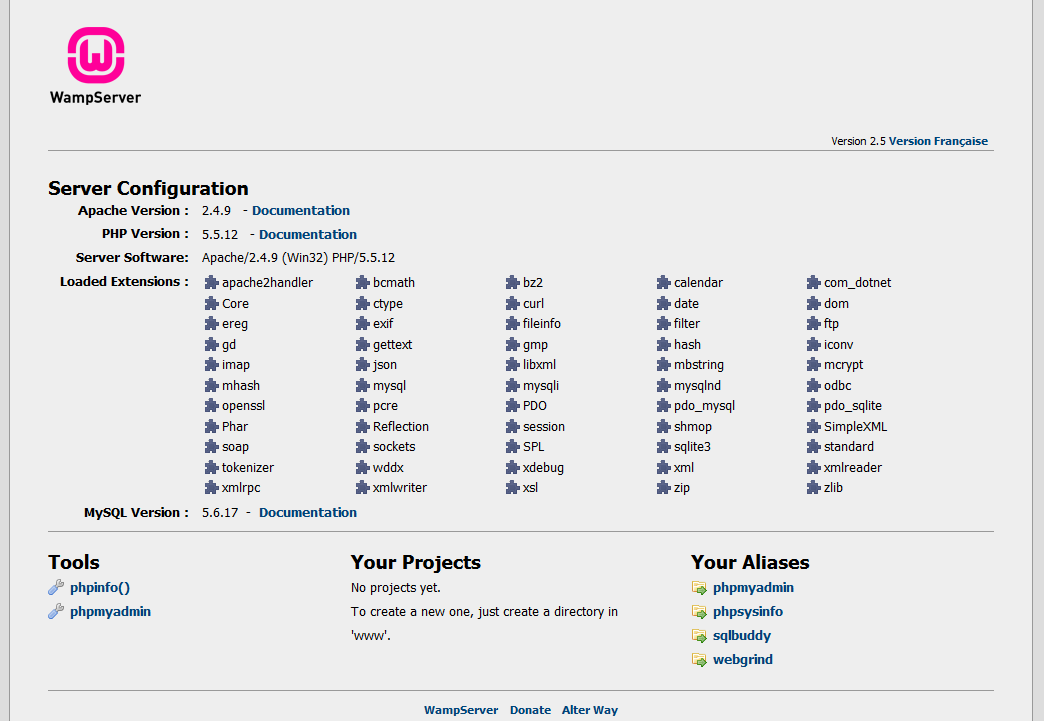Click the folder icon beside webgrind alias
This screenshot has width=1044, height=721.
[699, 660]
